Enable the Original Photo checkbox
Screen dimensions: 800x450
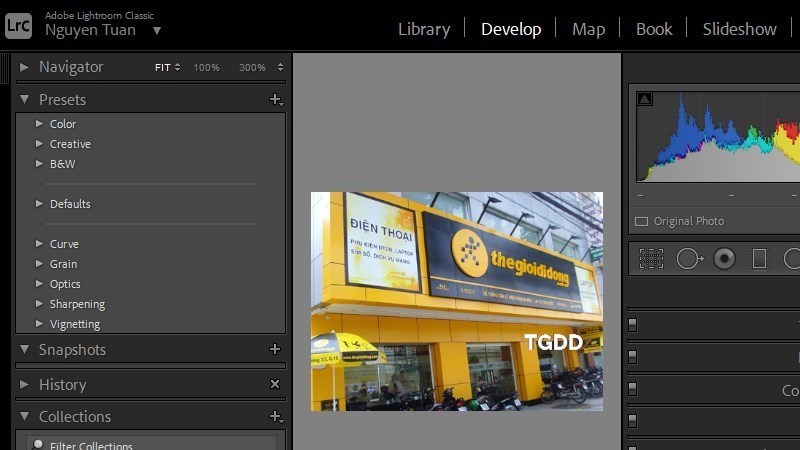tap(641, 221)
